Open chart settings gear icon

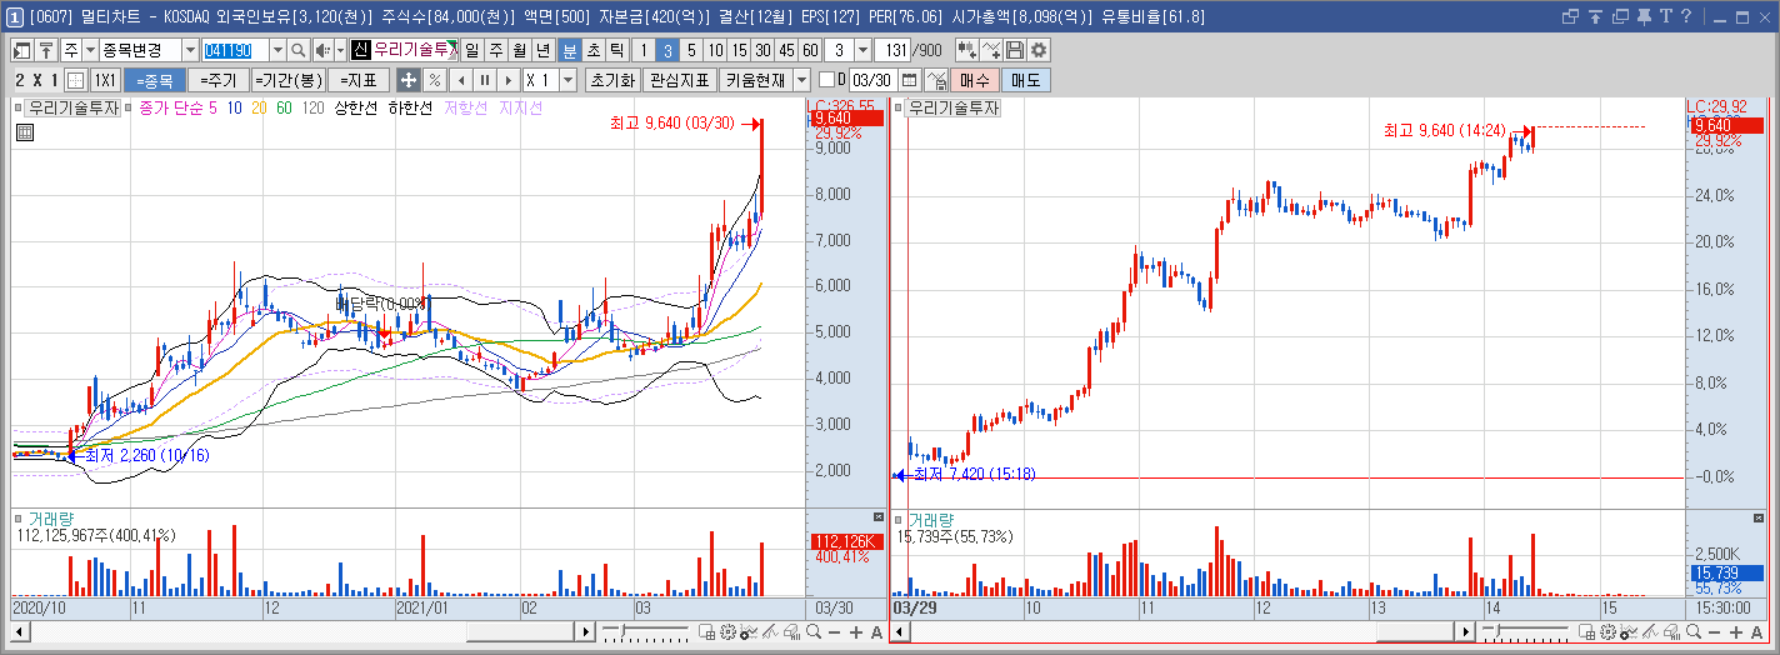pos(1039,50)
